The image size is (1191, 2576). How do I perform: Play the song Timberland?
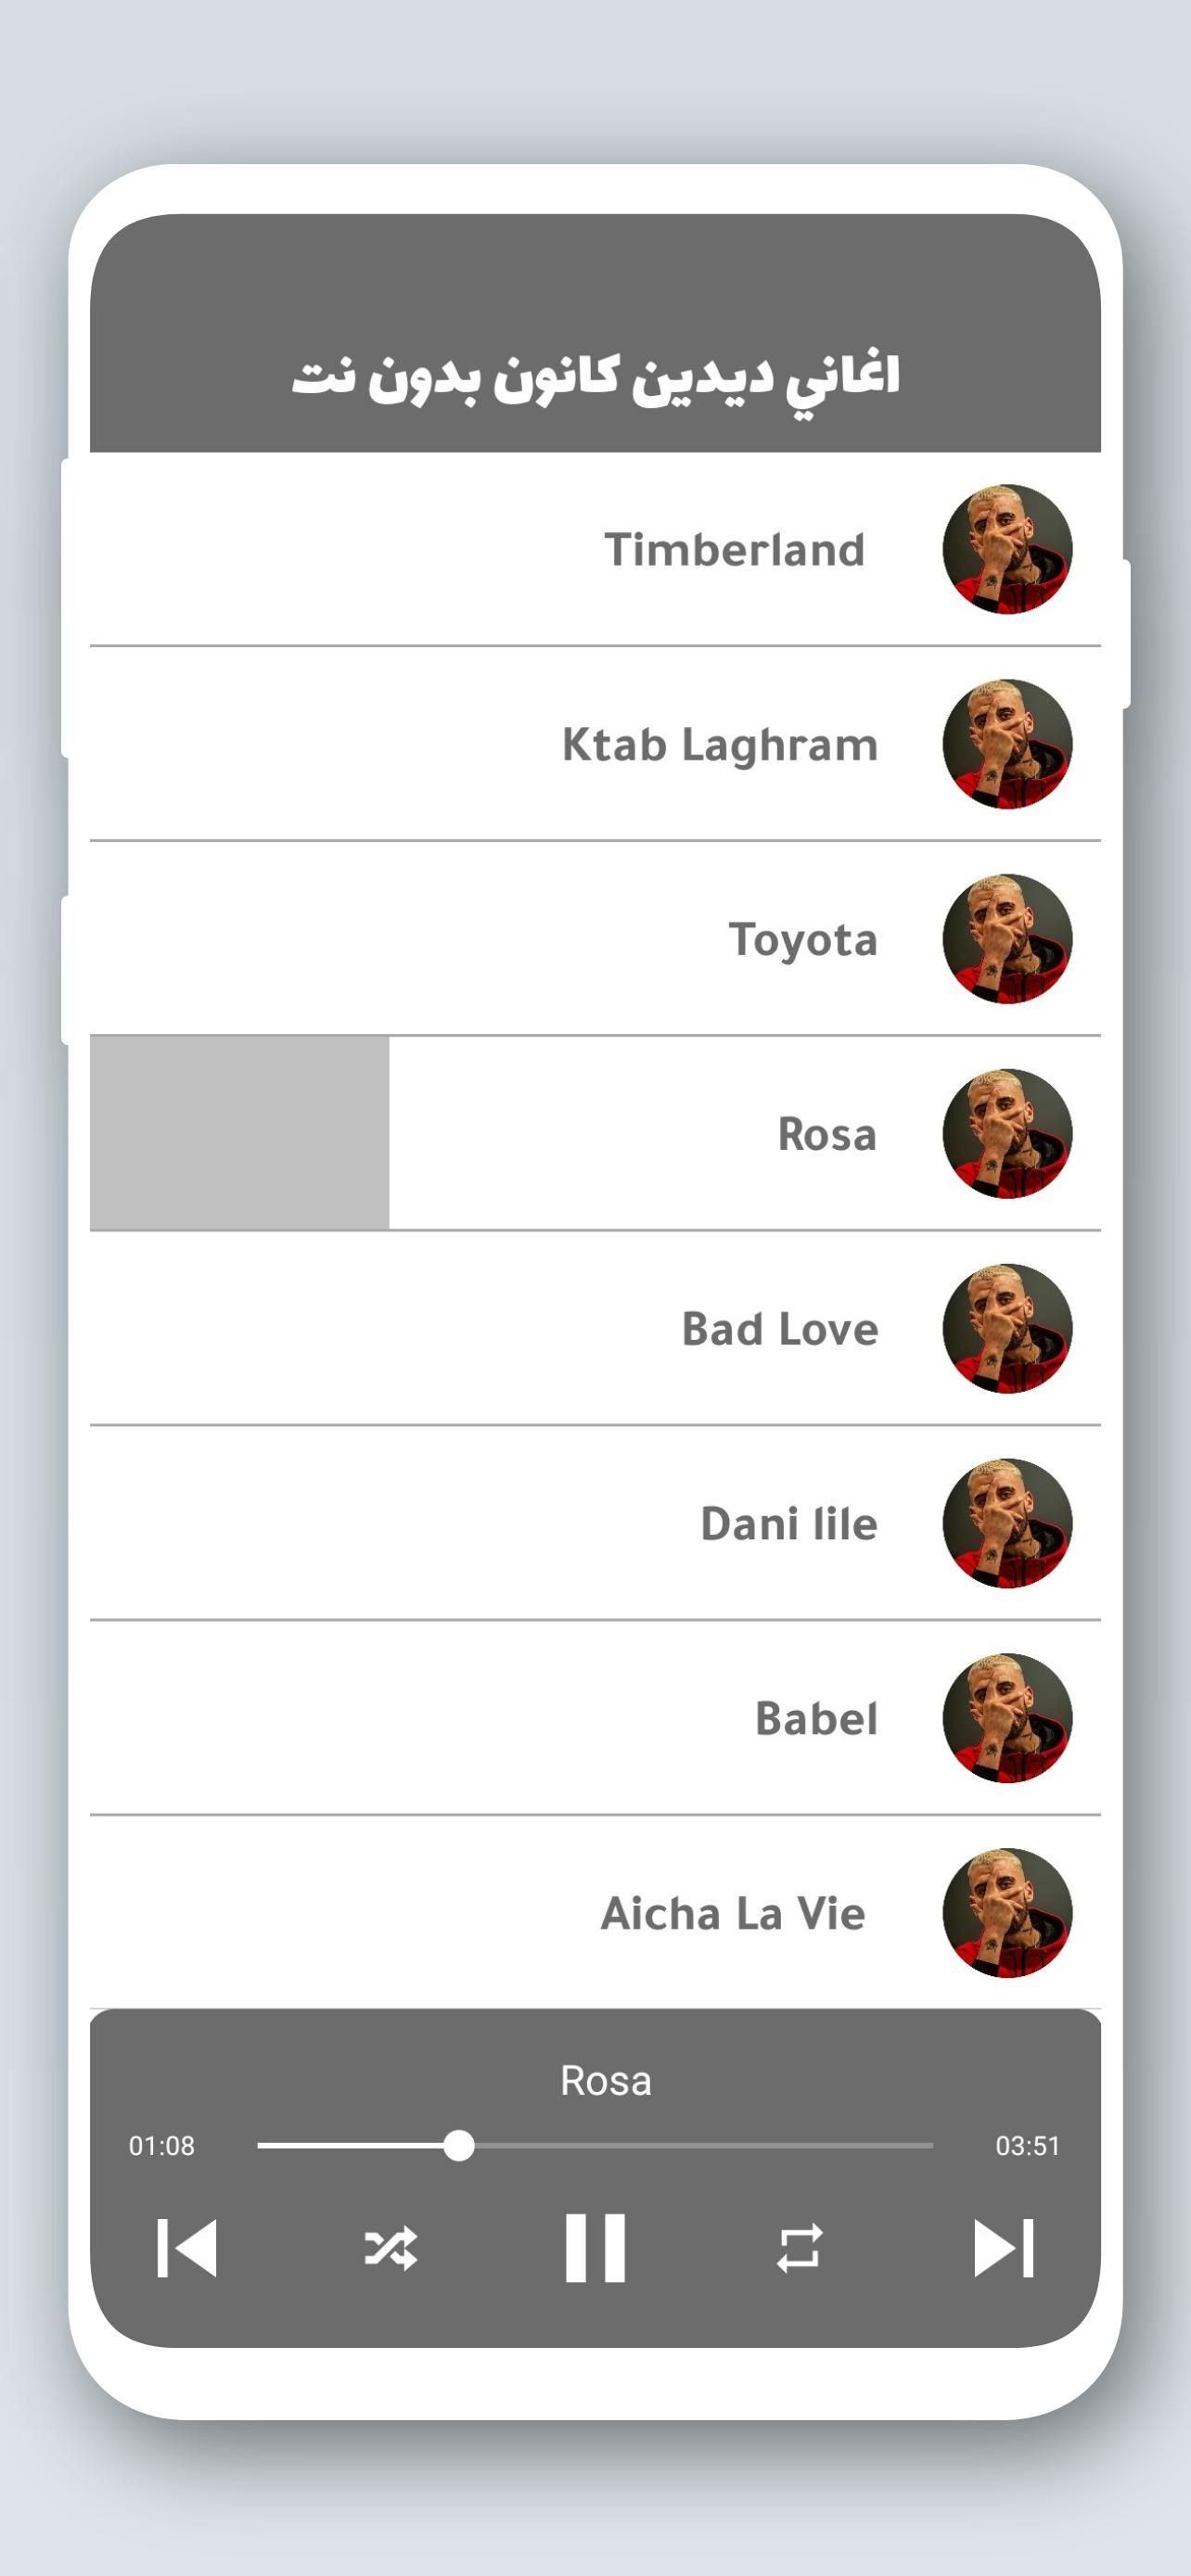(x=595, y=549)
